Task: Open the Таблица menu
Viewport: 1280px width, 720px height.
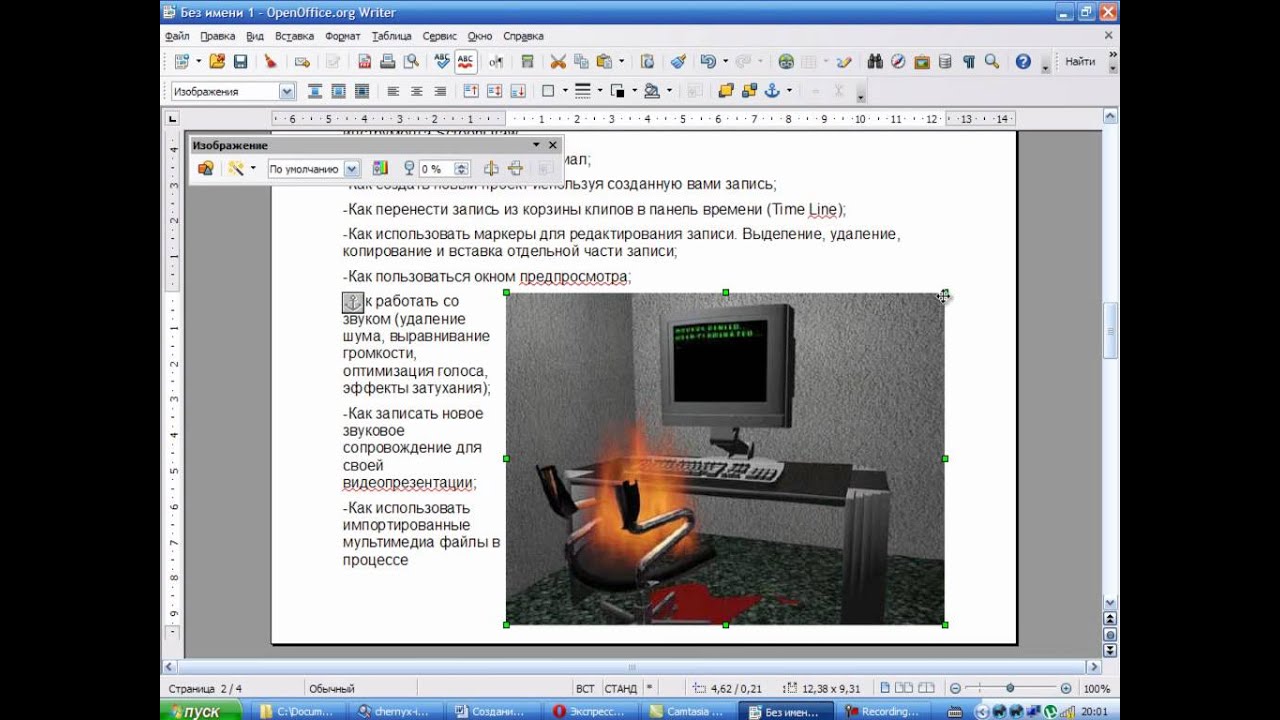Action: click(391, 36)
